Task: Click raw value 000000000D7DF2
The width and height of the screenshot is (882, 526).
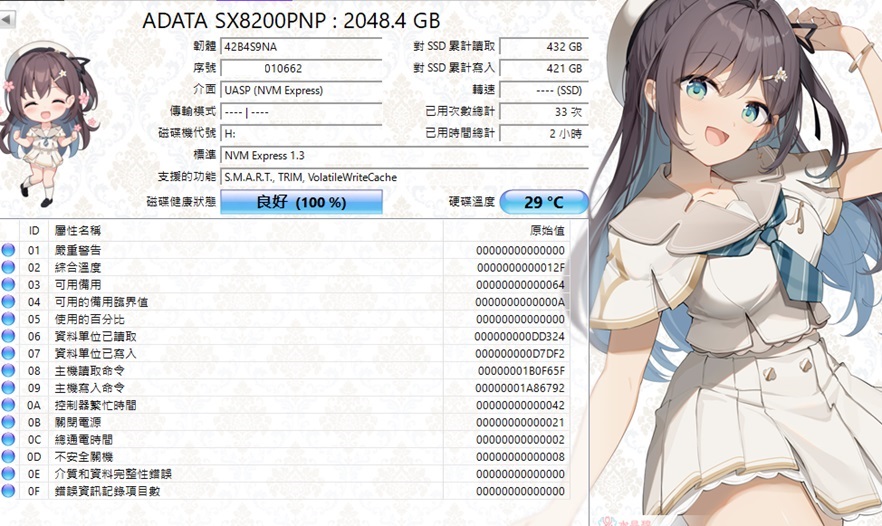Action: (520, 354)
